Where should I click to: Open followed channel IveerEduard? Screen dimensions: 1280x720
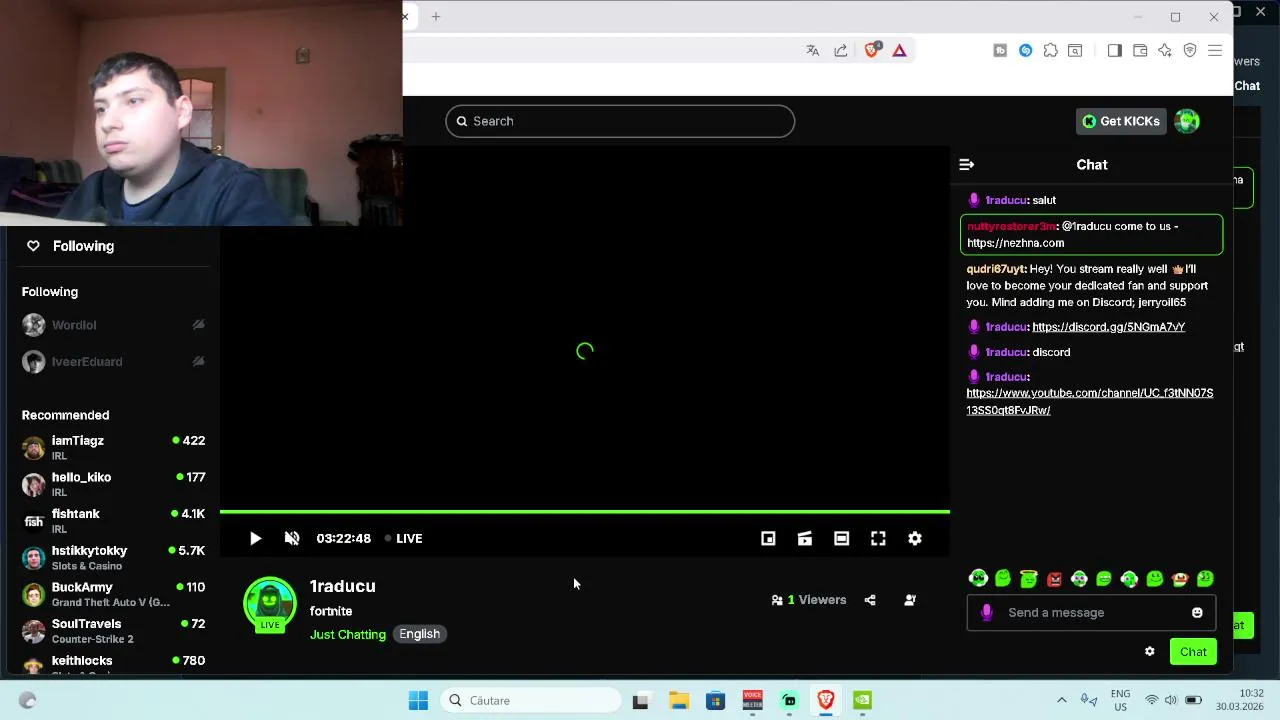tap(113, 361)
